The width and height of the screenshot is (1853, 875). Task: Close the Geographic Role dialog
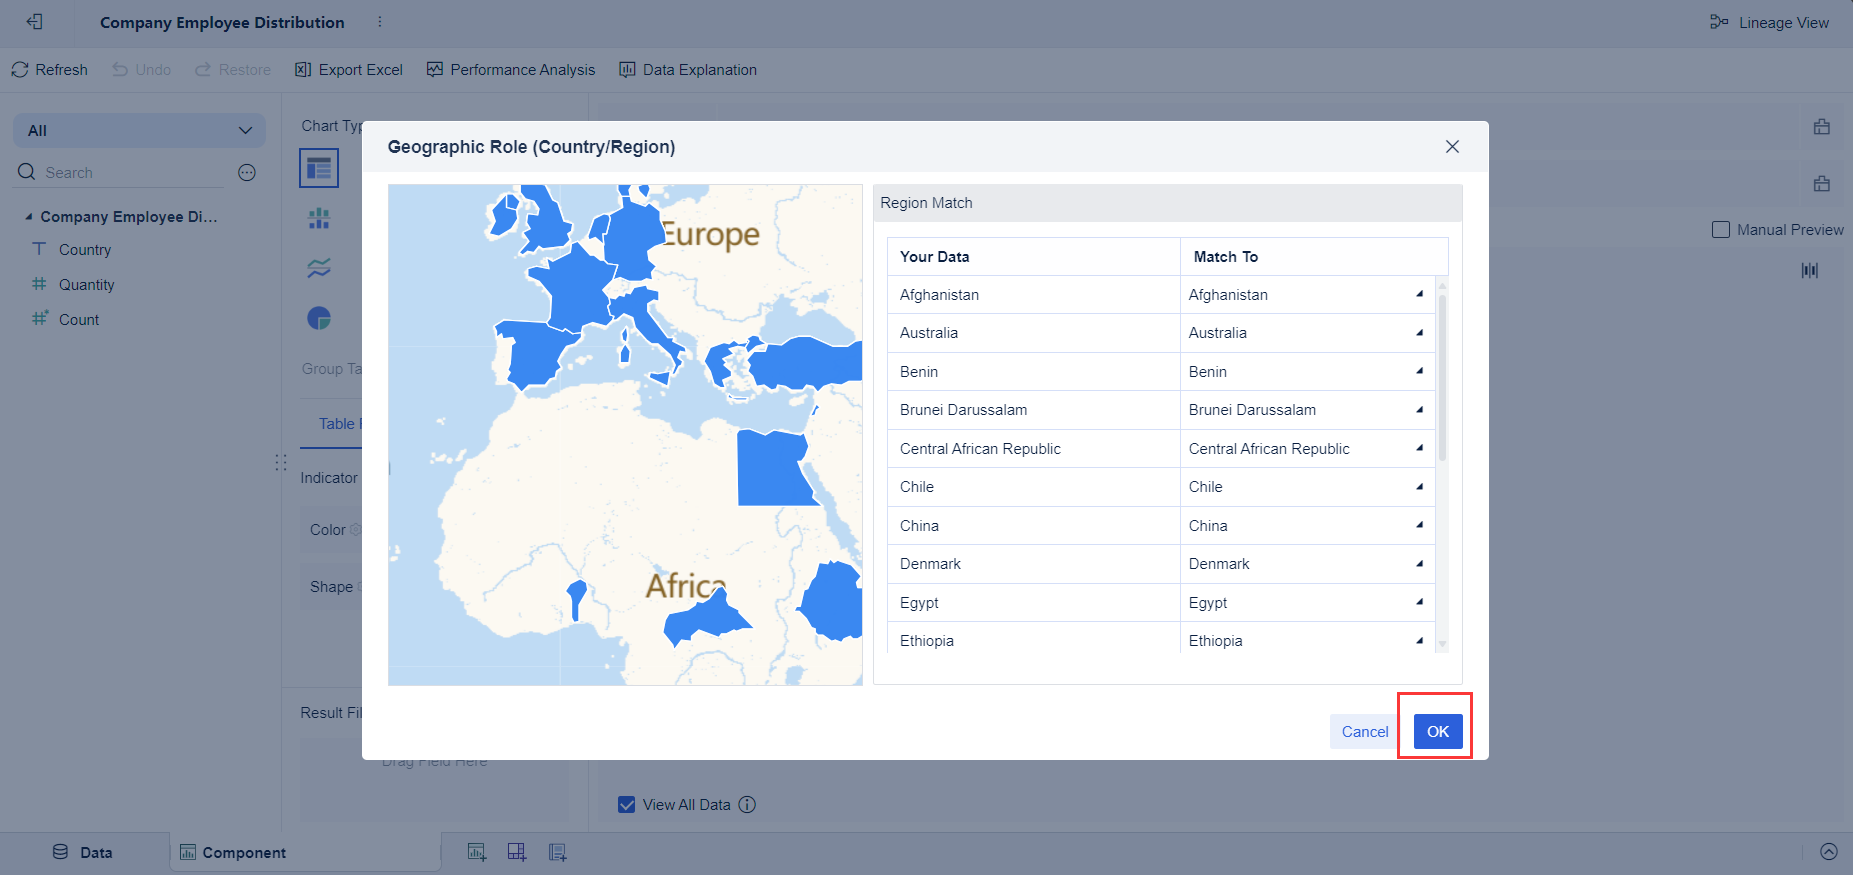point(1452,147)
